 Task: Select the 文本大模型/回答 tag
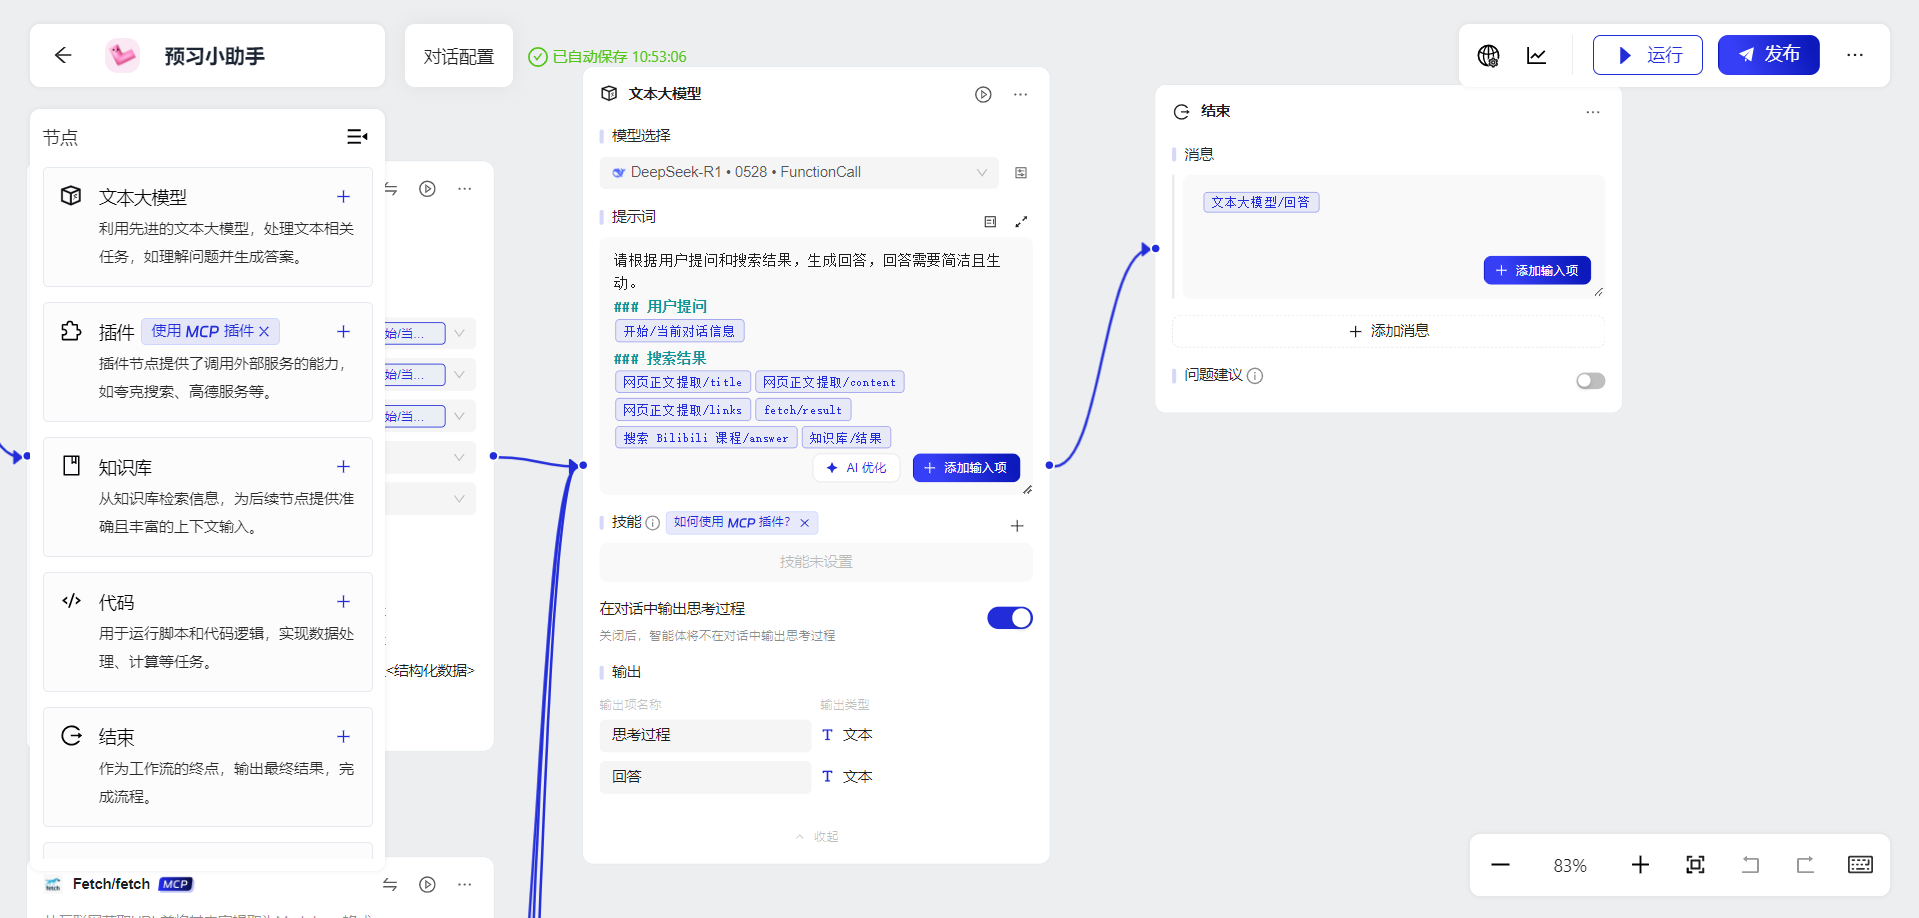(1261, 202)
